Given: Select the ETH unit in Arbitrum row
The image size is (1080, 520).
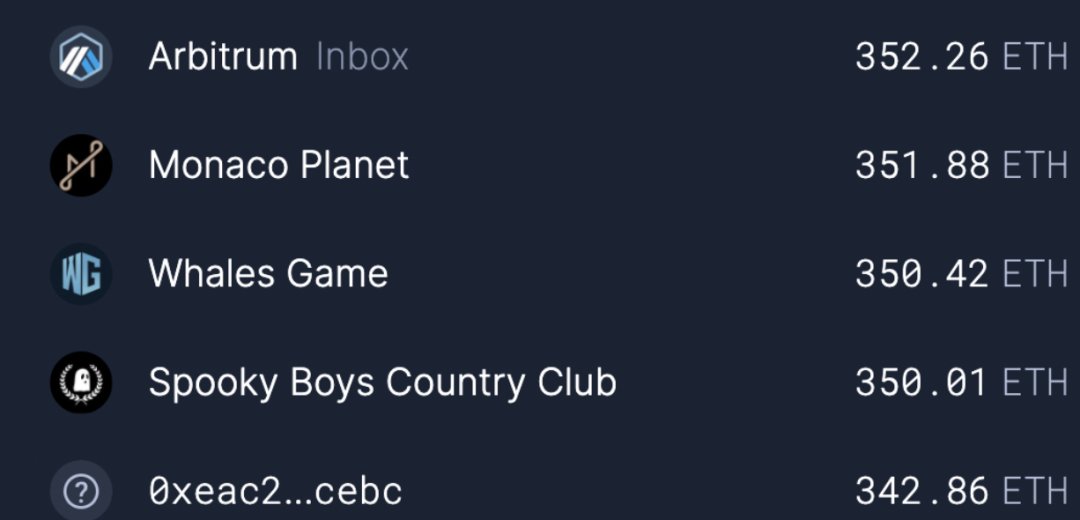Looking at the screenshot, I should (1035, 56).
